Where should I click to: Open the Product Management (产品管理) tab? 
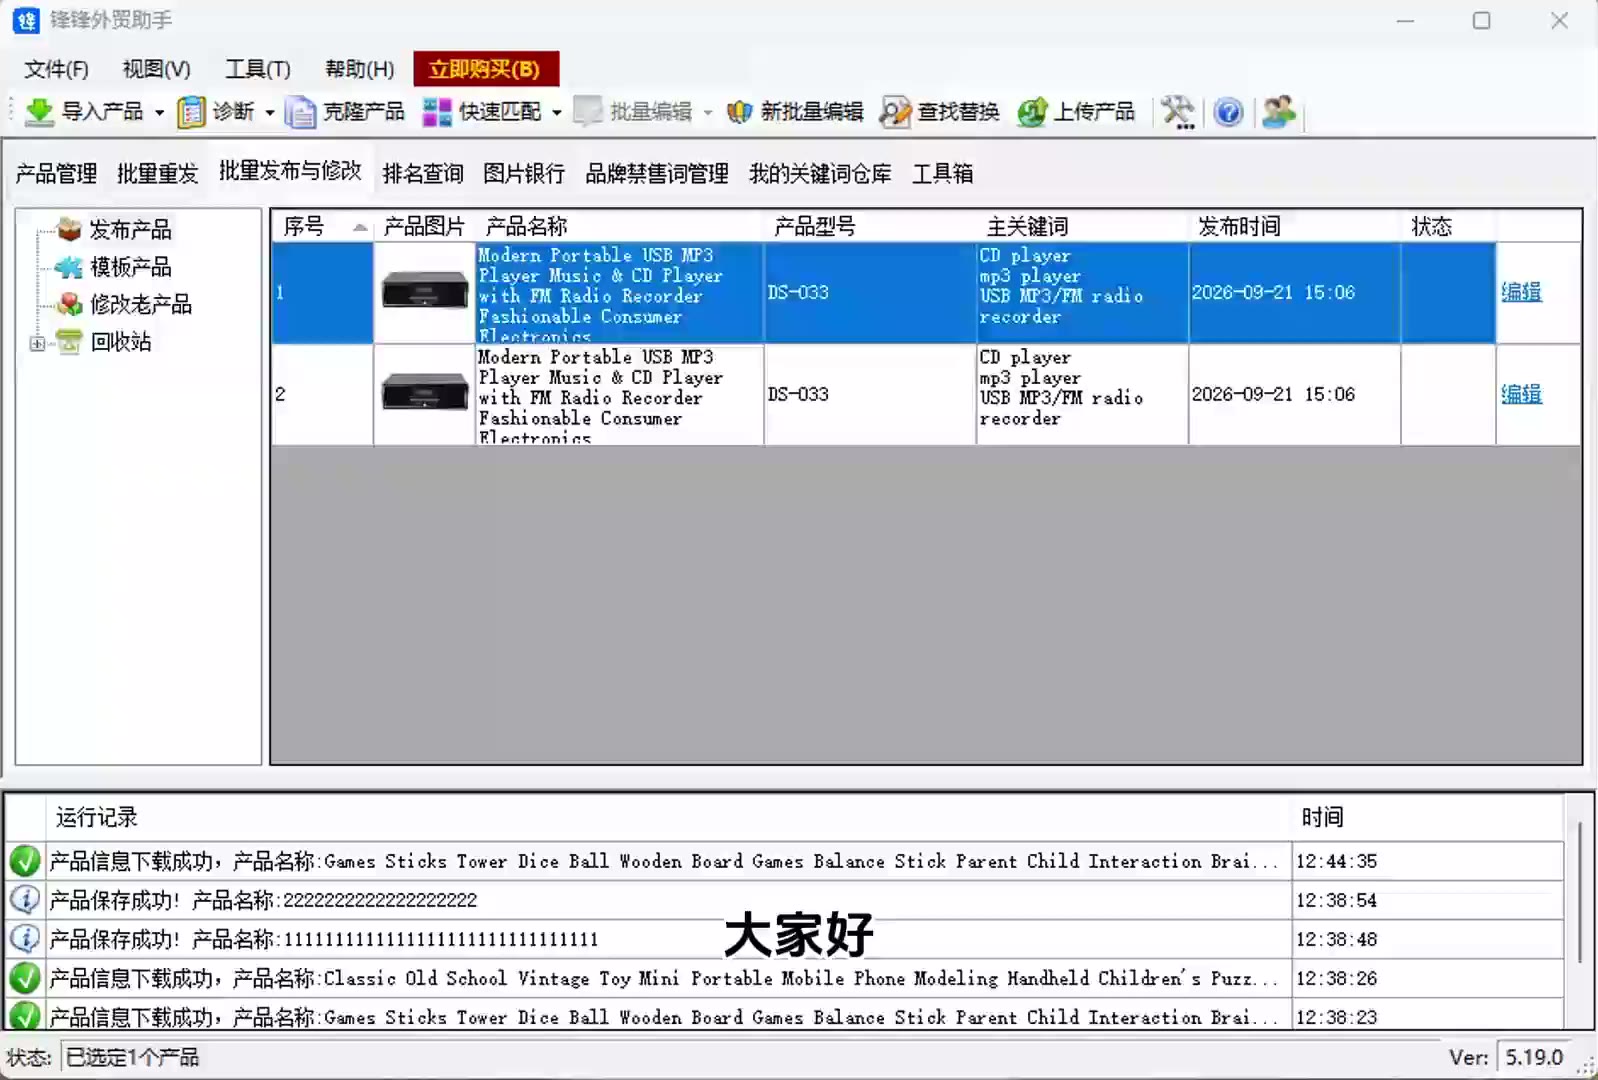56,174
